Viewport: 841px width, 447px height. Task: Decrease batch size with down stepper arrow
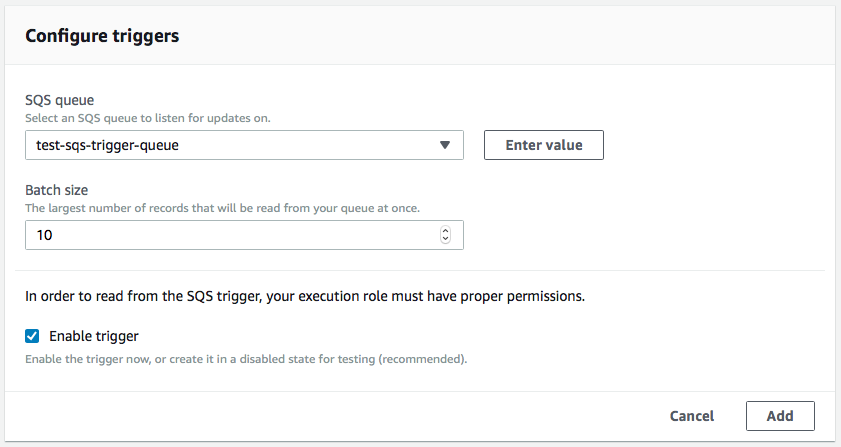(445, 239)
